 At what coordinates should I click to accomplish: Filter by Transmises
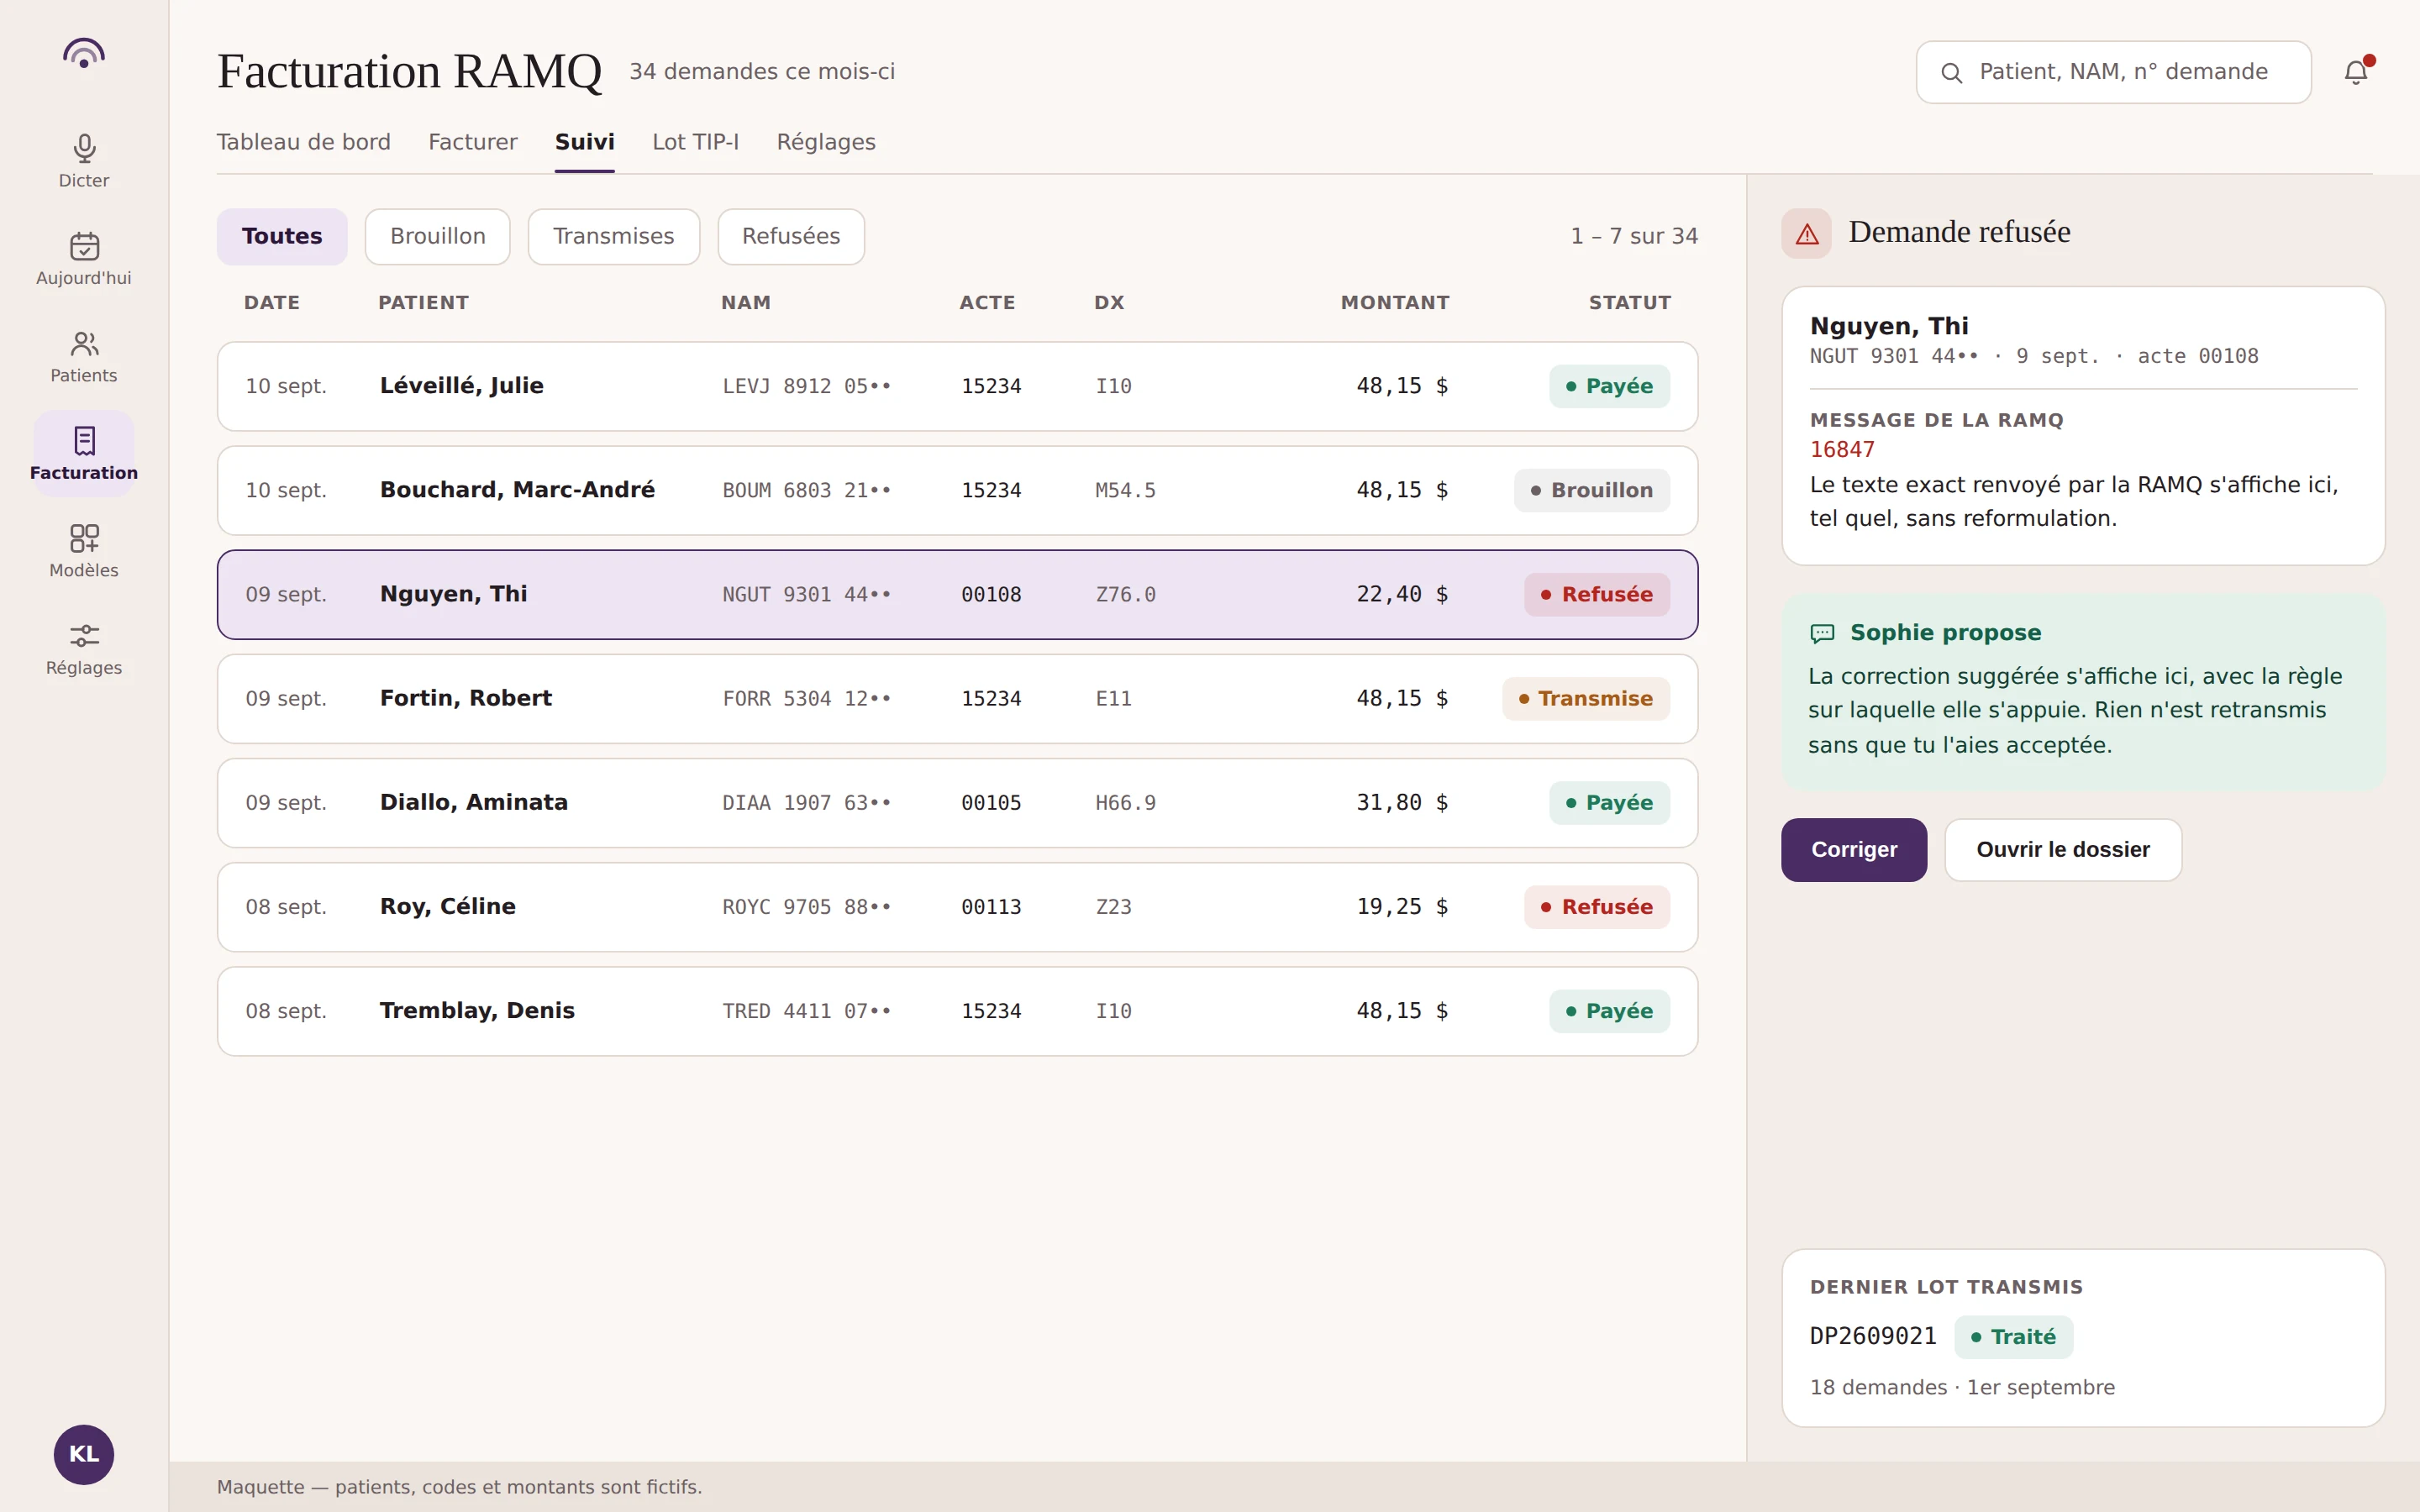[614, 236]
